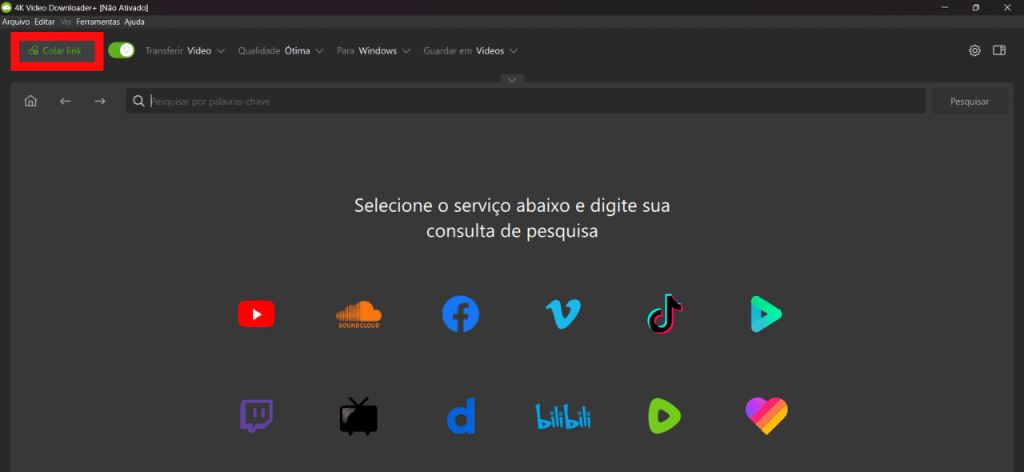Viewport: 1024px width, 472px height.
Task: Expand the Guardar em Vídeos dropdown
Action: point(471,50)
